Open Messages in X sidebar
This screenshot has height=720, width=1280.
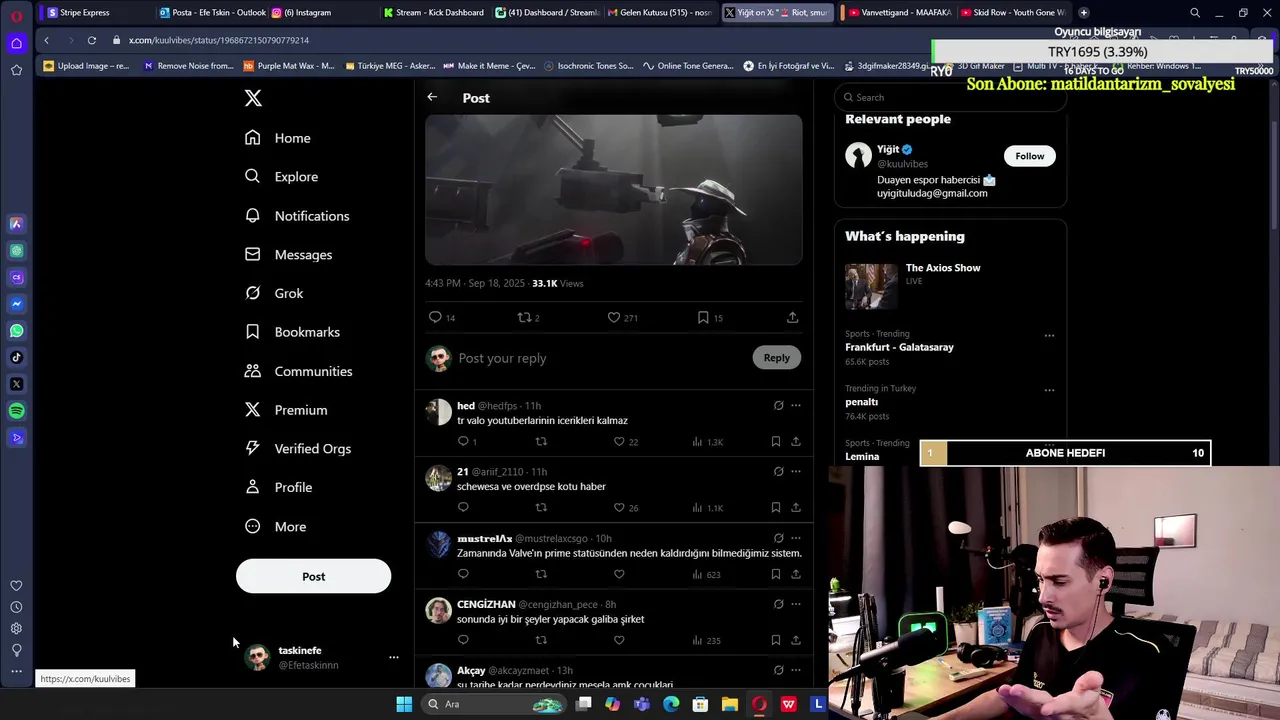coord(288,255)
